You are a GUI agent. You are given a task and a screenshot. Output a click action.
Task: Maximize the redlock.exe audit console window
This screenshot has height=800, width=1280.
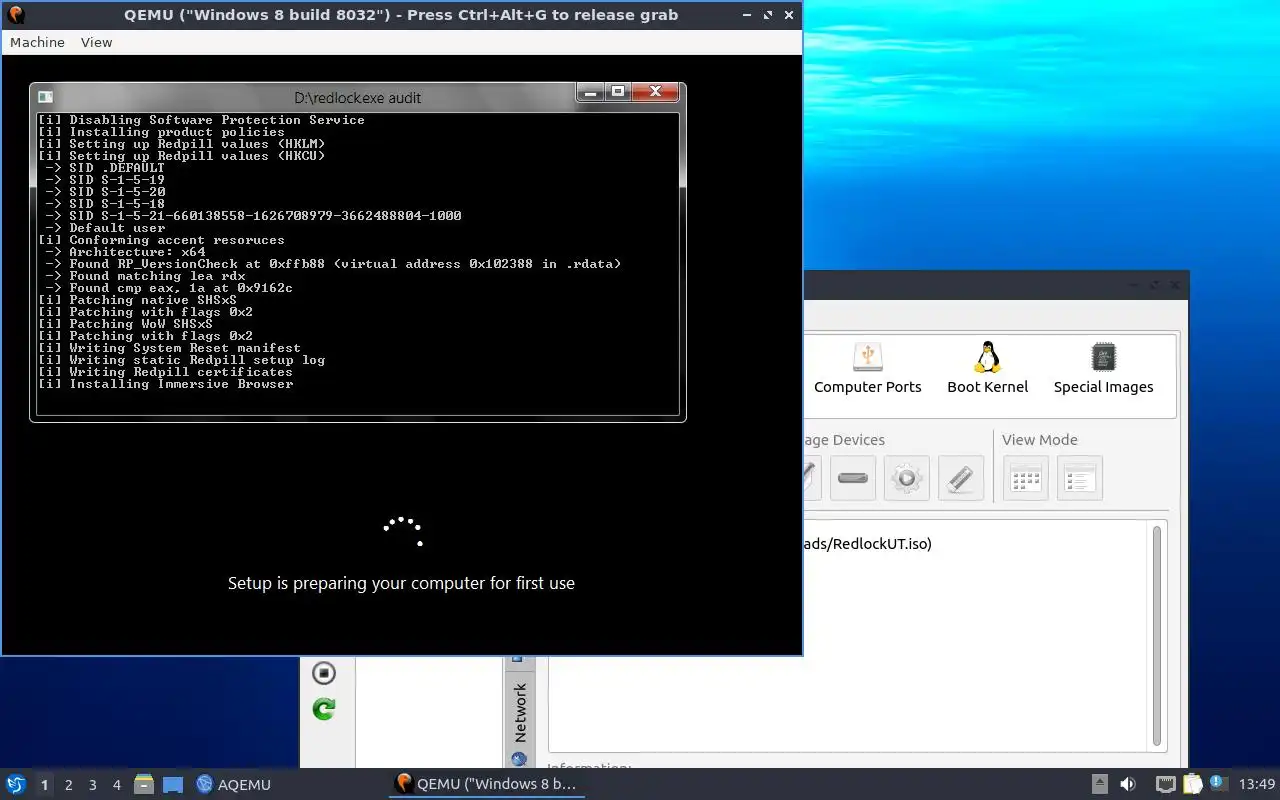point(618,91)
